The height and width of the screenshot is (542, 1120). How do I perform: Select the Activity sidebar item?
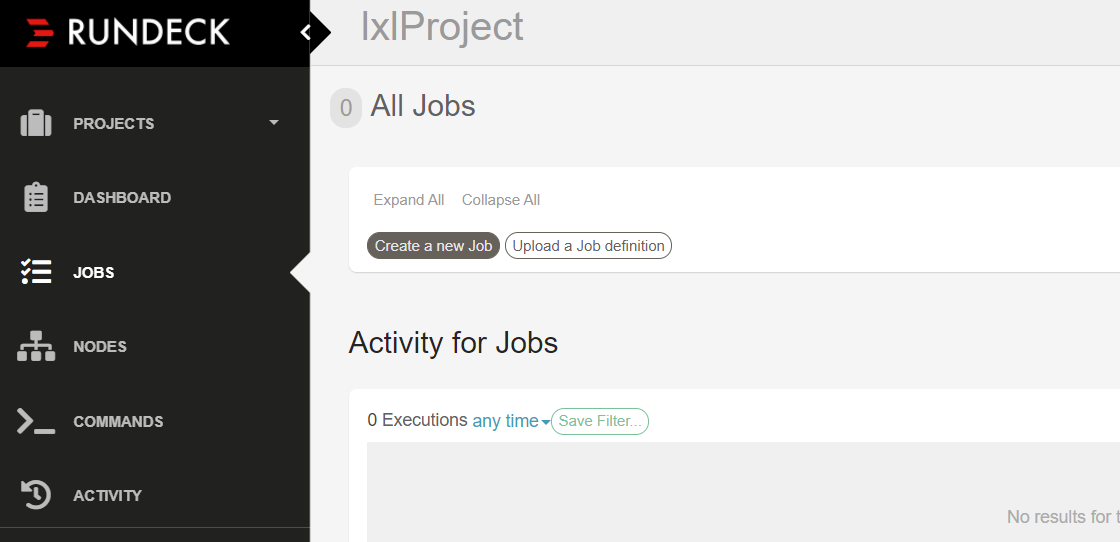tap(107, 495)
